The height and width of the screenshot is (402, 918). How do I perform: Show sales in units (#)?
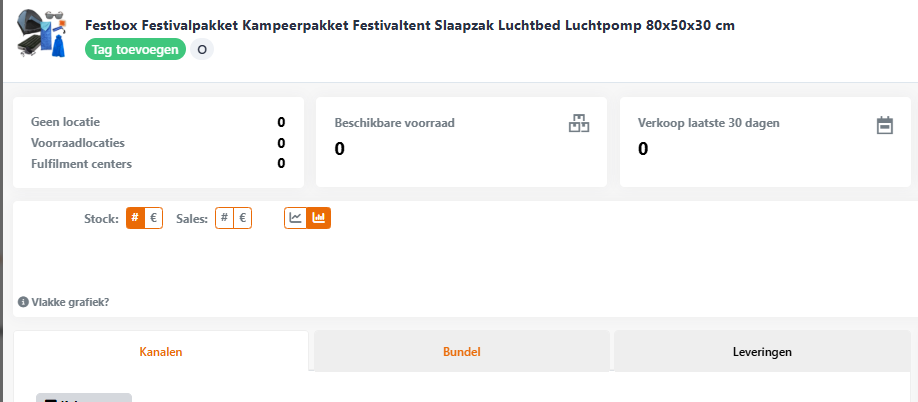pyautogui.click(x=225, y=218)
